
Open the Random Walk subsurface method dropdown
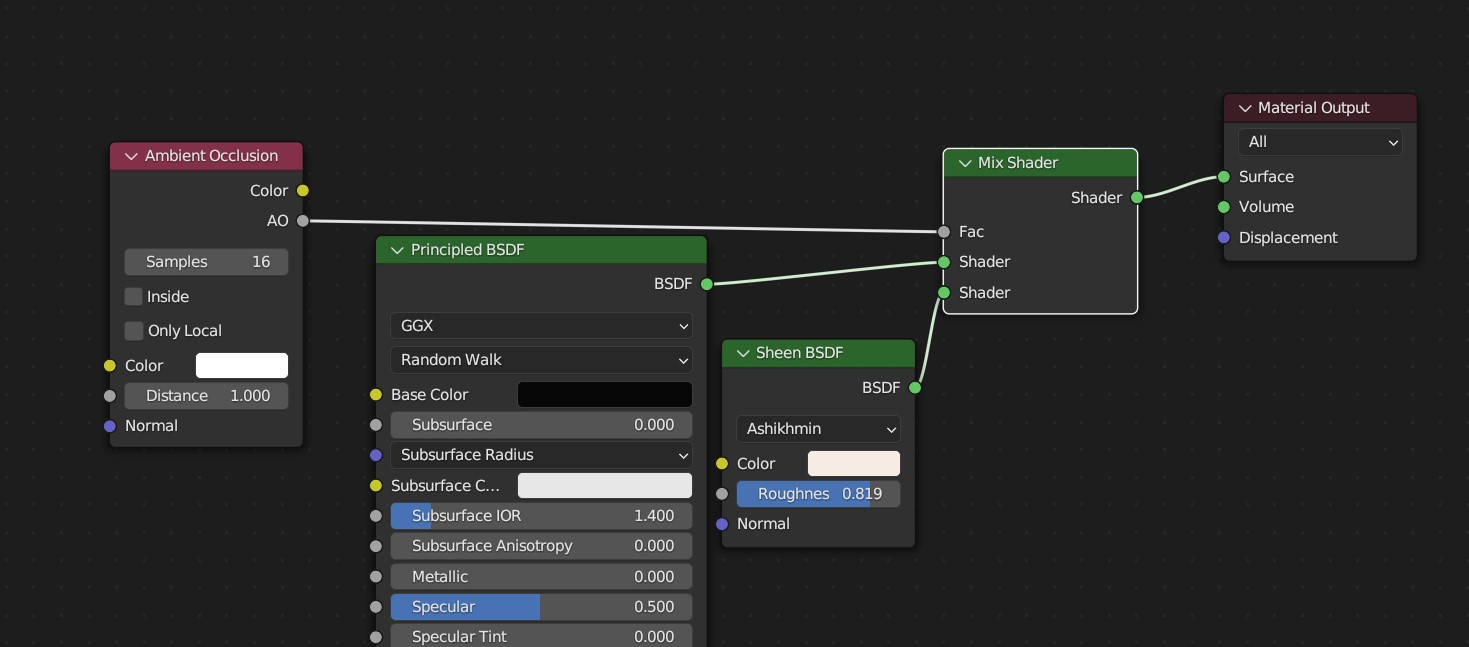[541, 360]
